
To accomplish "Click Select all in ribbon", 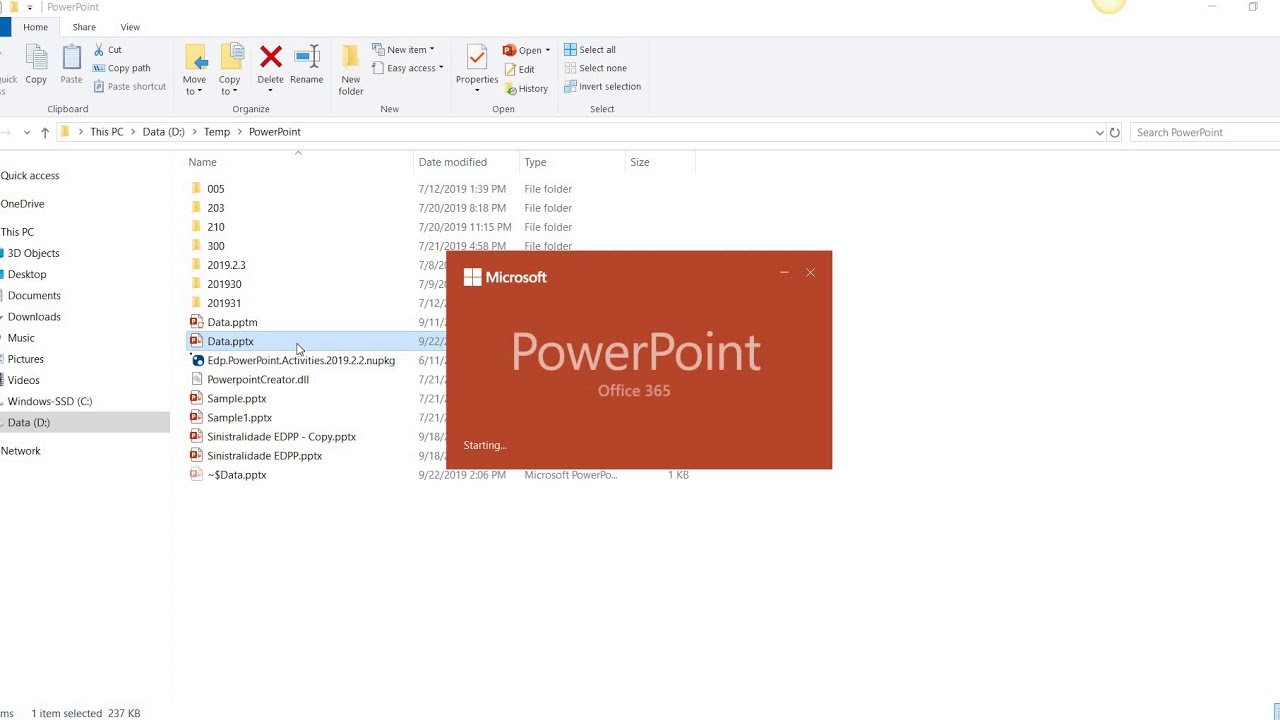I will 589,50.
